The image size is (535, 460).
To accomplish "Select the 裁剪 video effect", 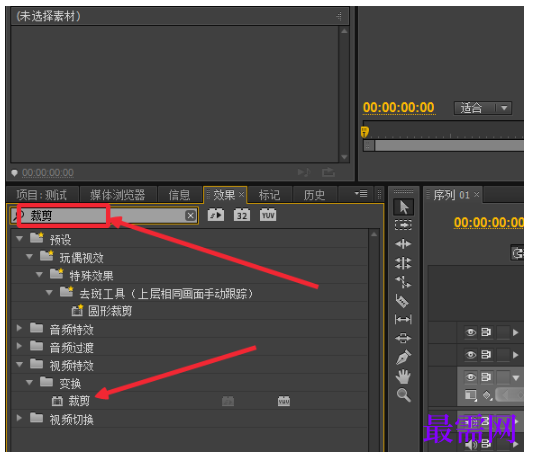I will click(79, 401).
